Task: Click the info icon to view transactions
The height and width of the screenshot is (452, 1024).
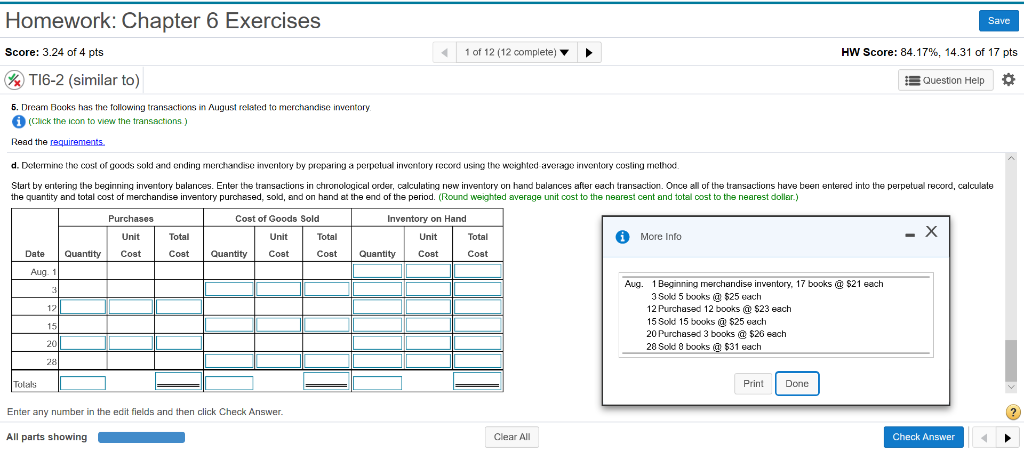Action: click(x=18, y=121)
